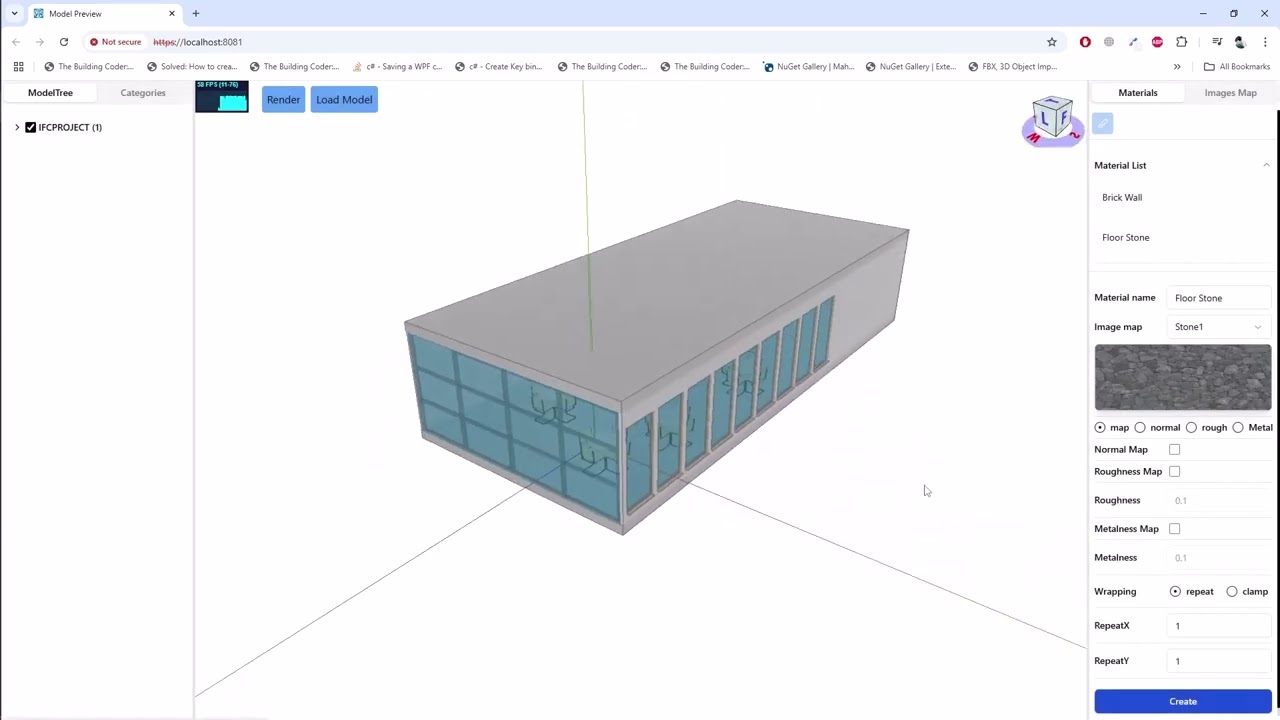Select IFCPROJECT (1) tree item
The height and width of the screenshot is (720, 1280).
70,127
